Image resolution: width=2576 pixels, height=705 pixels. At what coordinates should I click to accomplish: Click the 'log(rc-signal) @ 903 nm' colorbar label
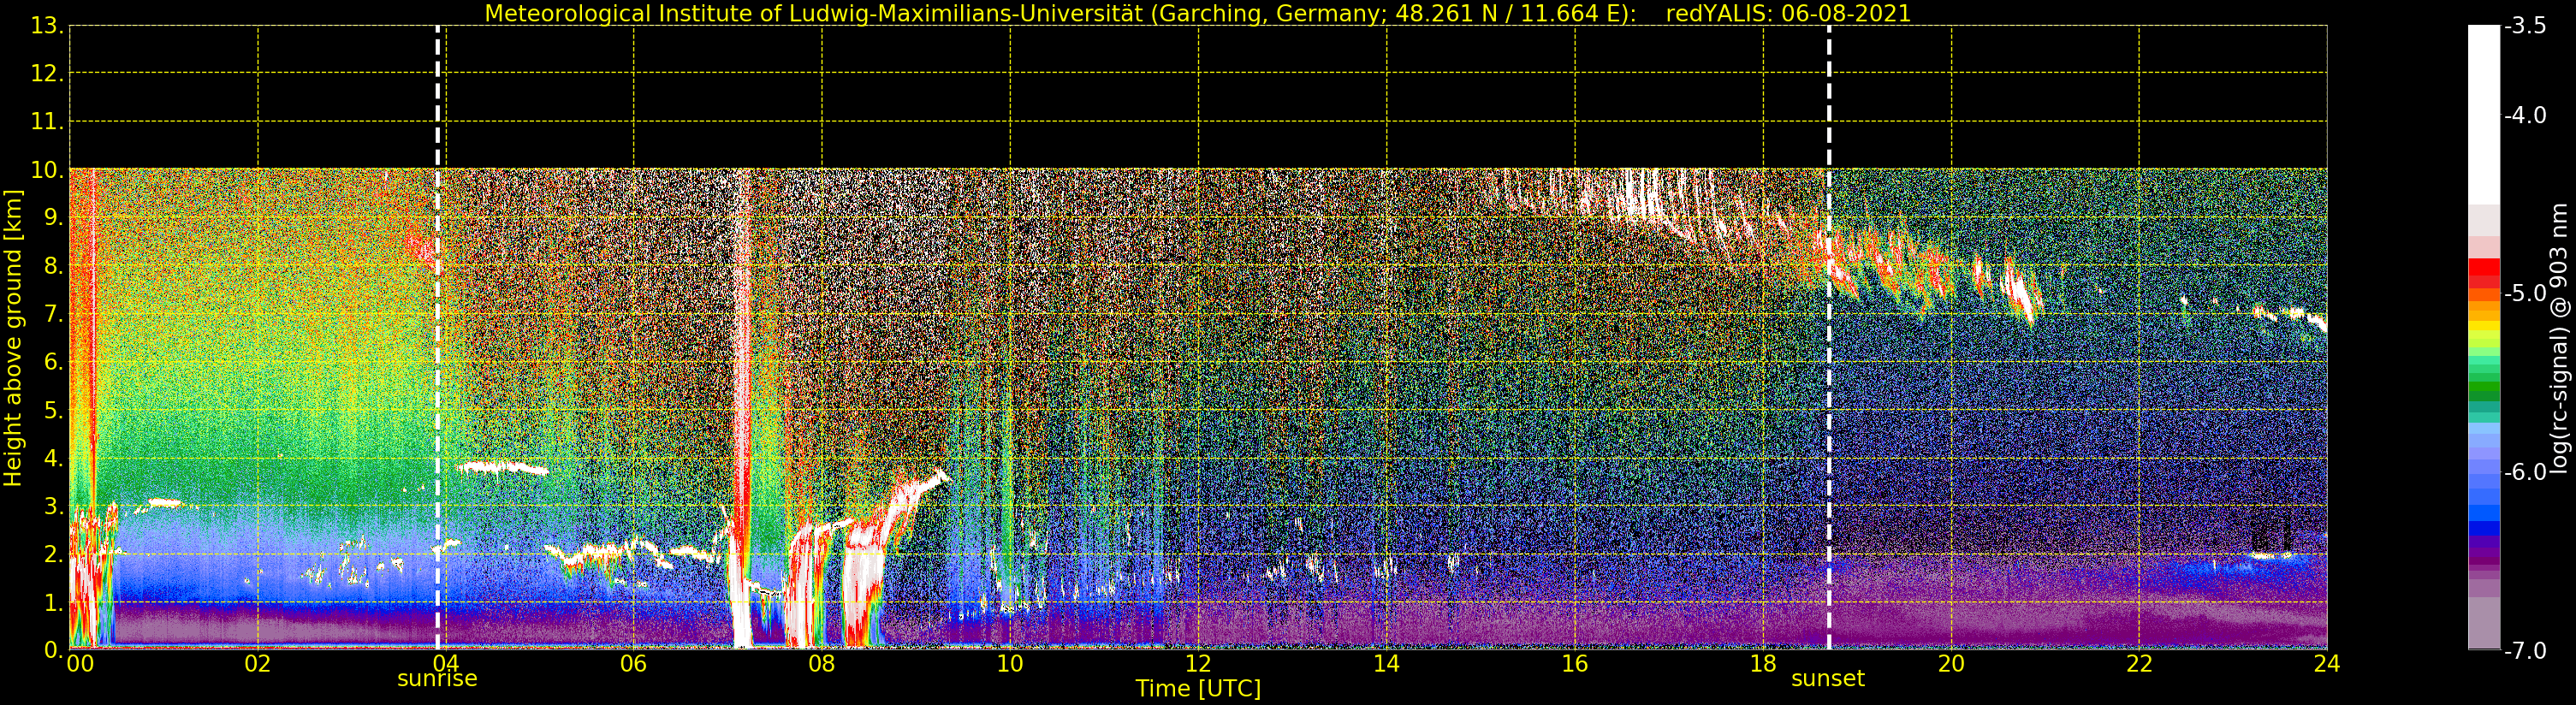(2559, 338)
